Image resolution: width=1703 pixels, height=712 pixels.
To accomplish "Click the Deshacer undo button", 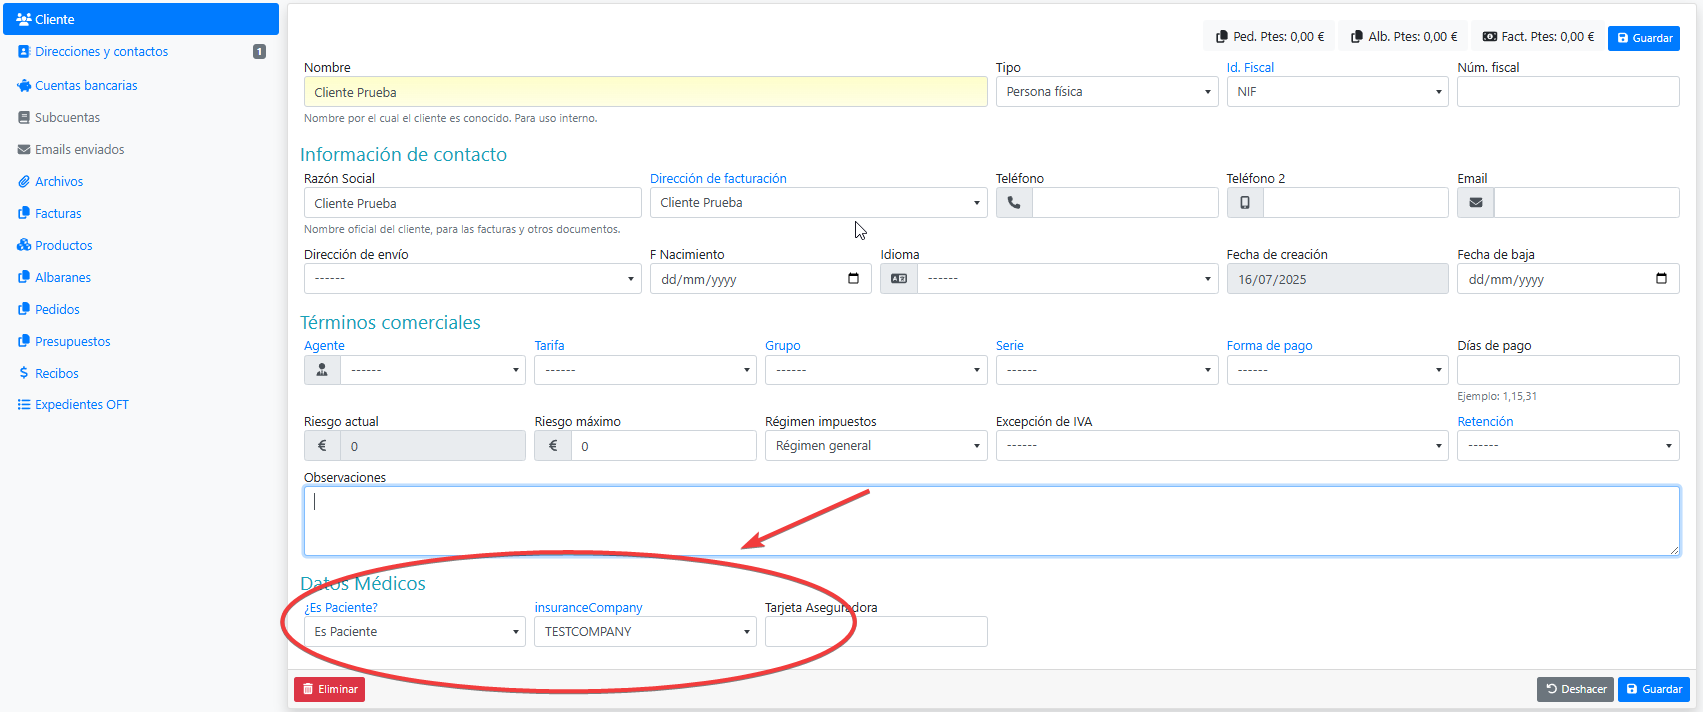I will 1575,689.
